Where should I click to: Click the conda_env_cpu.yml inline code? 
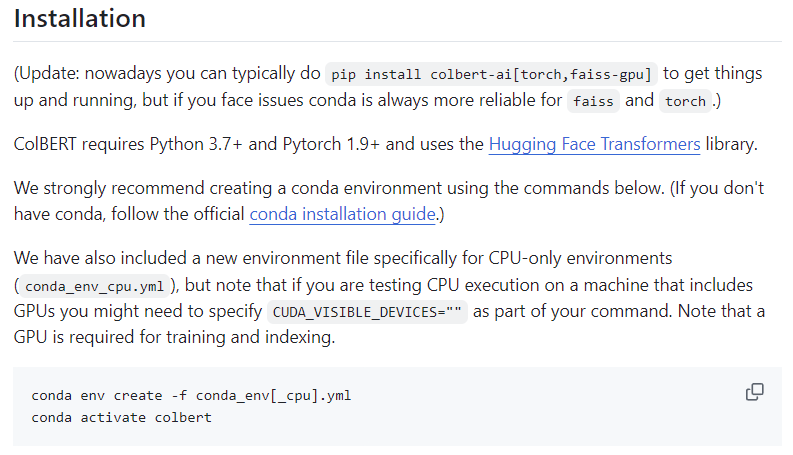coord(96,286)
